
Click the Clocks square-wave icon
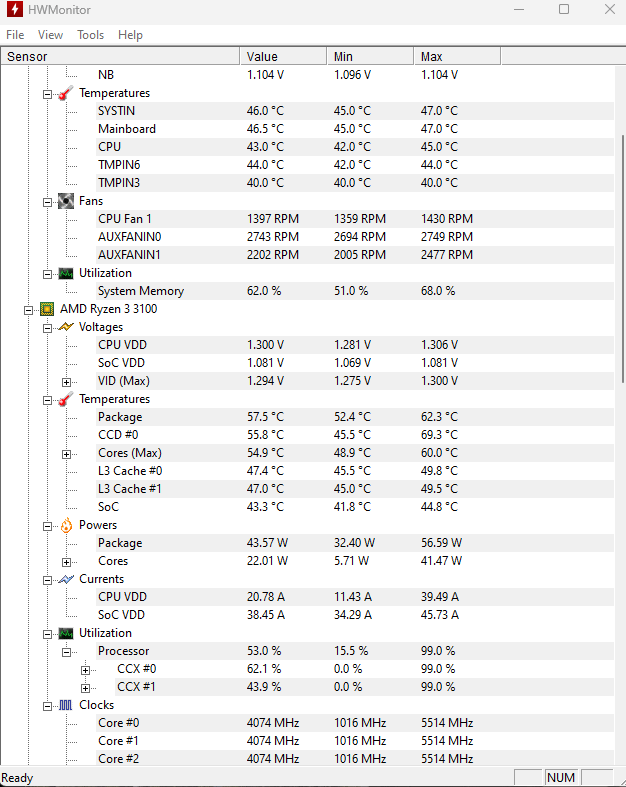[66, 705]
